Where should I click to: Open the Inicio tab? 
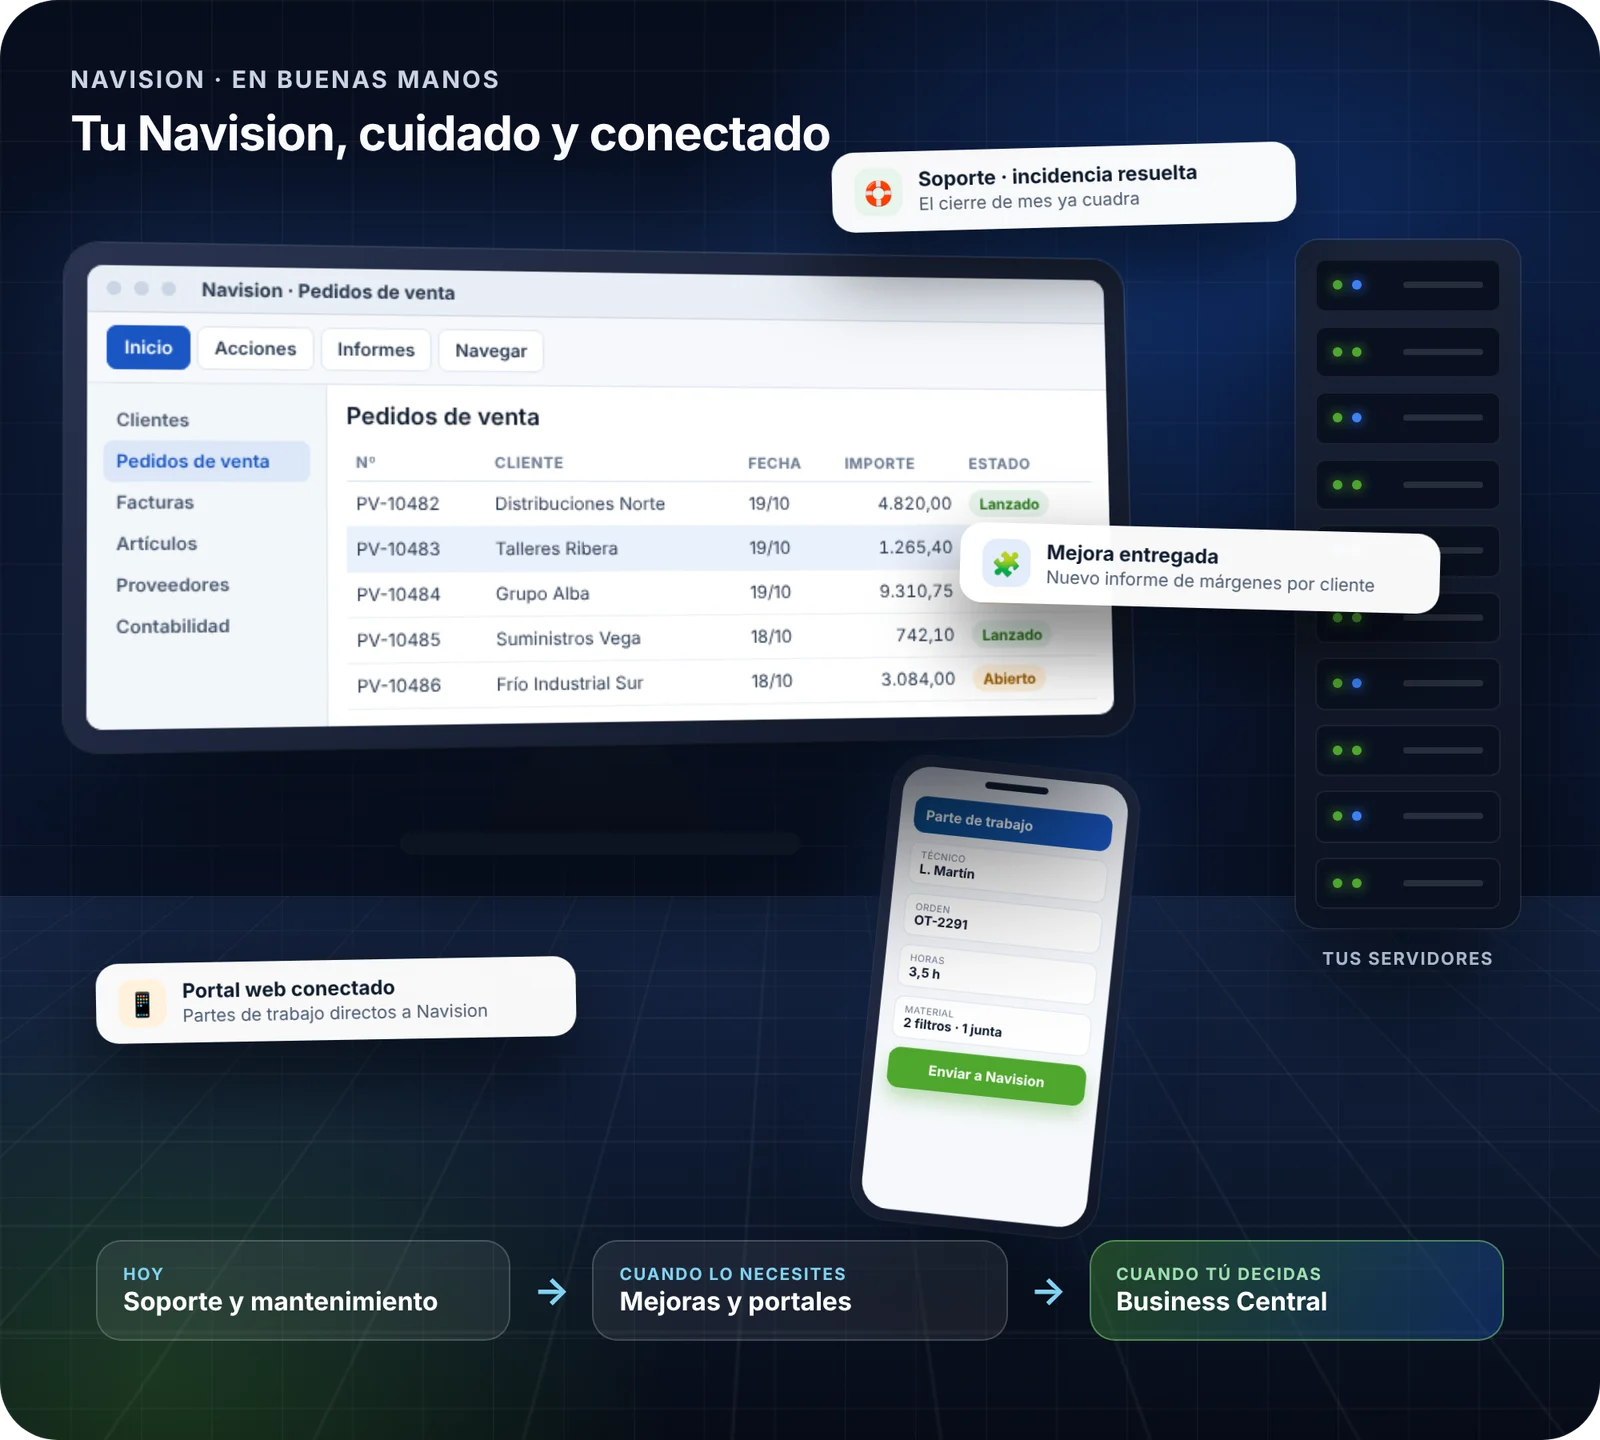[x=148, y=347]
